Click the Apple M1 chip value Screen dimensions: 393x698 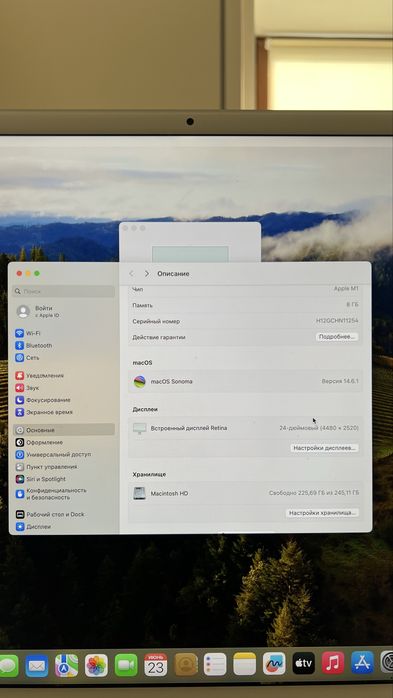(x=346, y=288)
